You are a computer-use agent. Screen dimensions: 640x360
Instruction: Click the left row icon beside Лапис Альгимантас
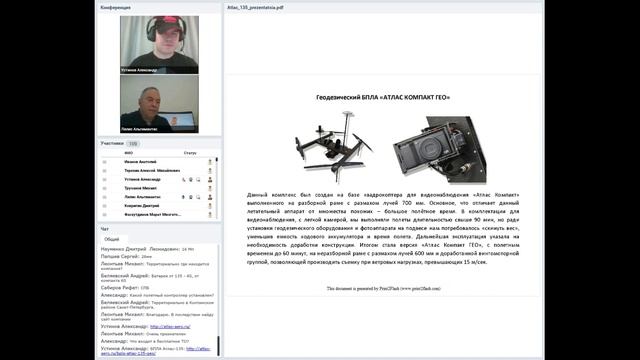104,197
